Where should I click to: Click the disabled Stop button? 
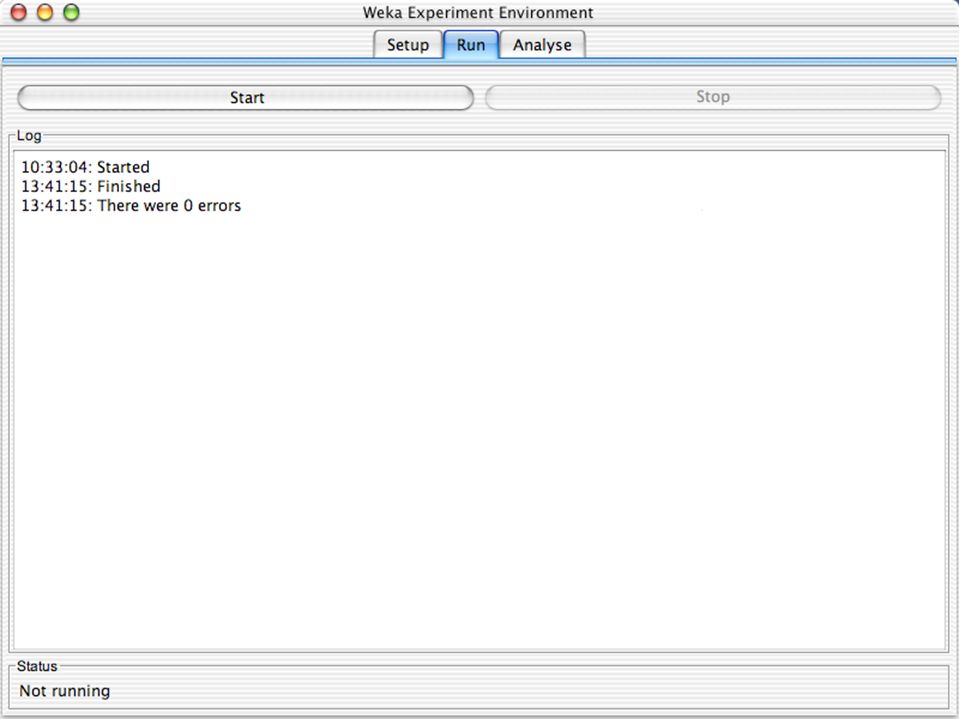coord(713,97)
